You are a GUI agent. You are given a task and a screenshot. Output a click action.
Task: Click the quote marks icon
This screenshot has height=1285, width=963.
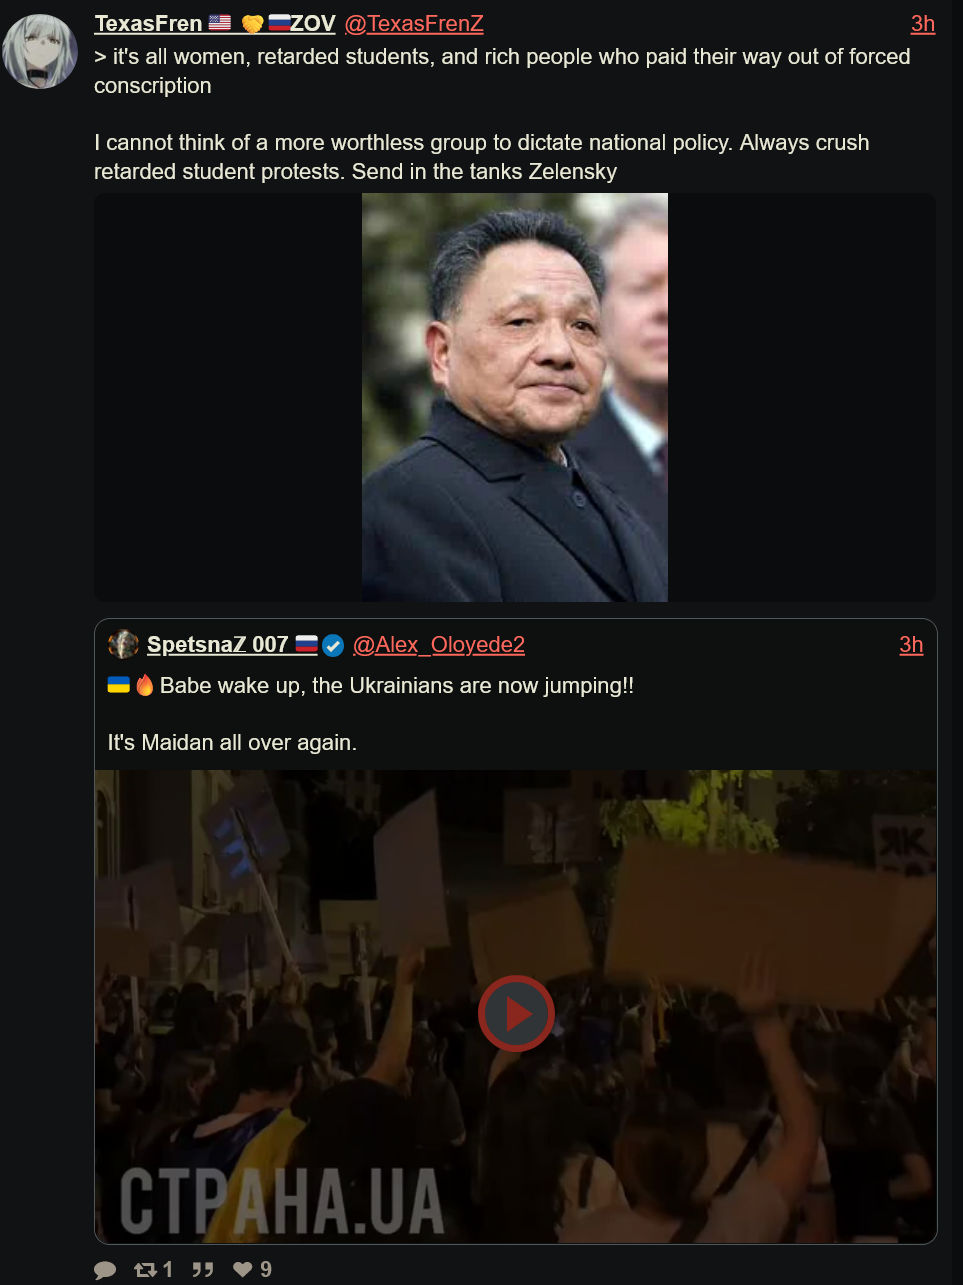coord(203,1270)
